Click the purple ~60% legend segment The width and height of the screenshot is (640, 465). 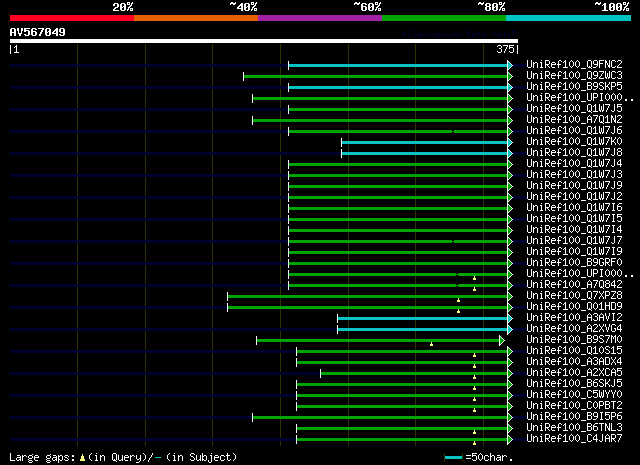320,18
